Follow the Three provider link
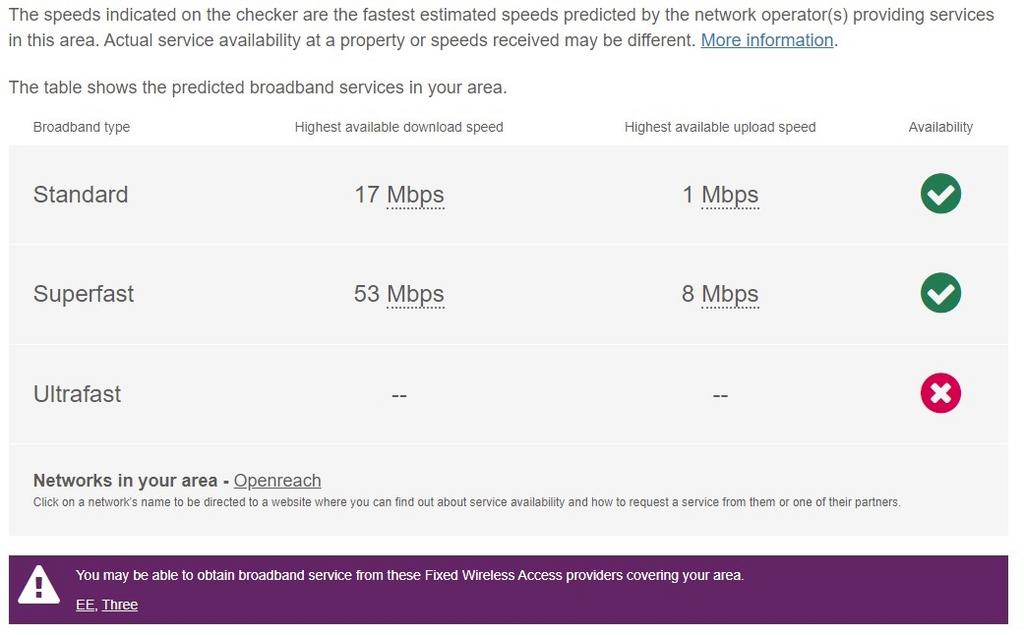 120,605
